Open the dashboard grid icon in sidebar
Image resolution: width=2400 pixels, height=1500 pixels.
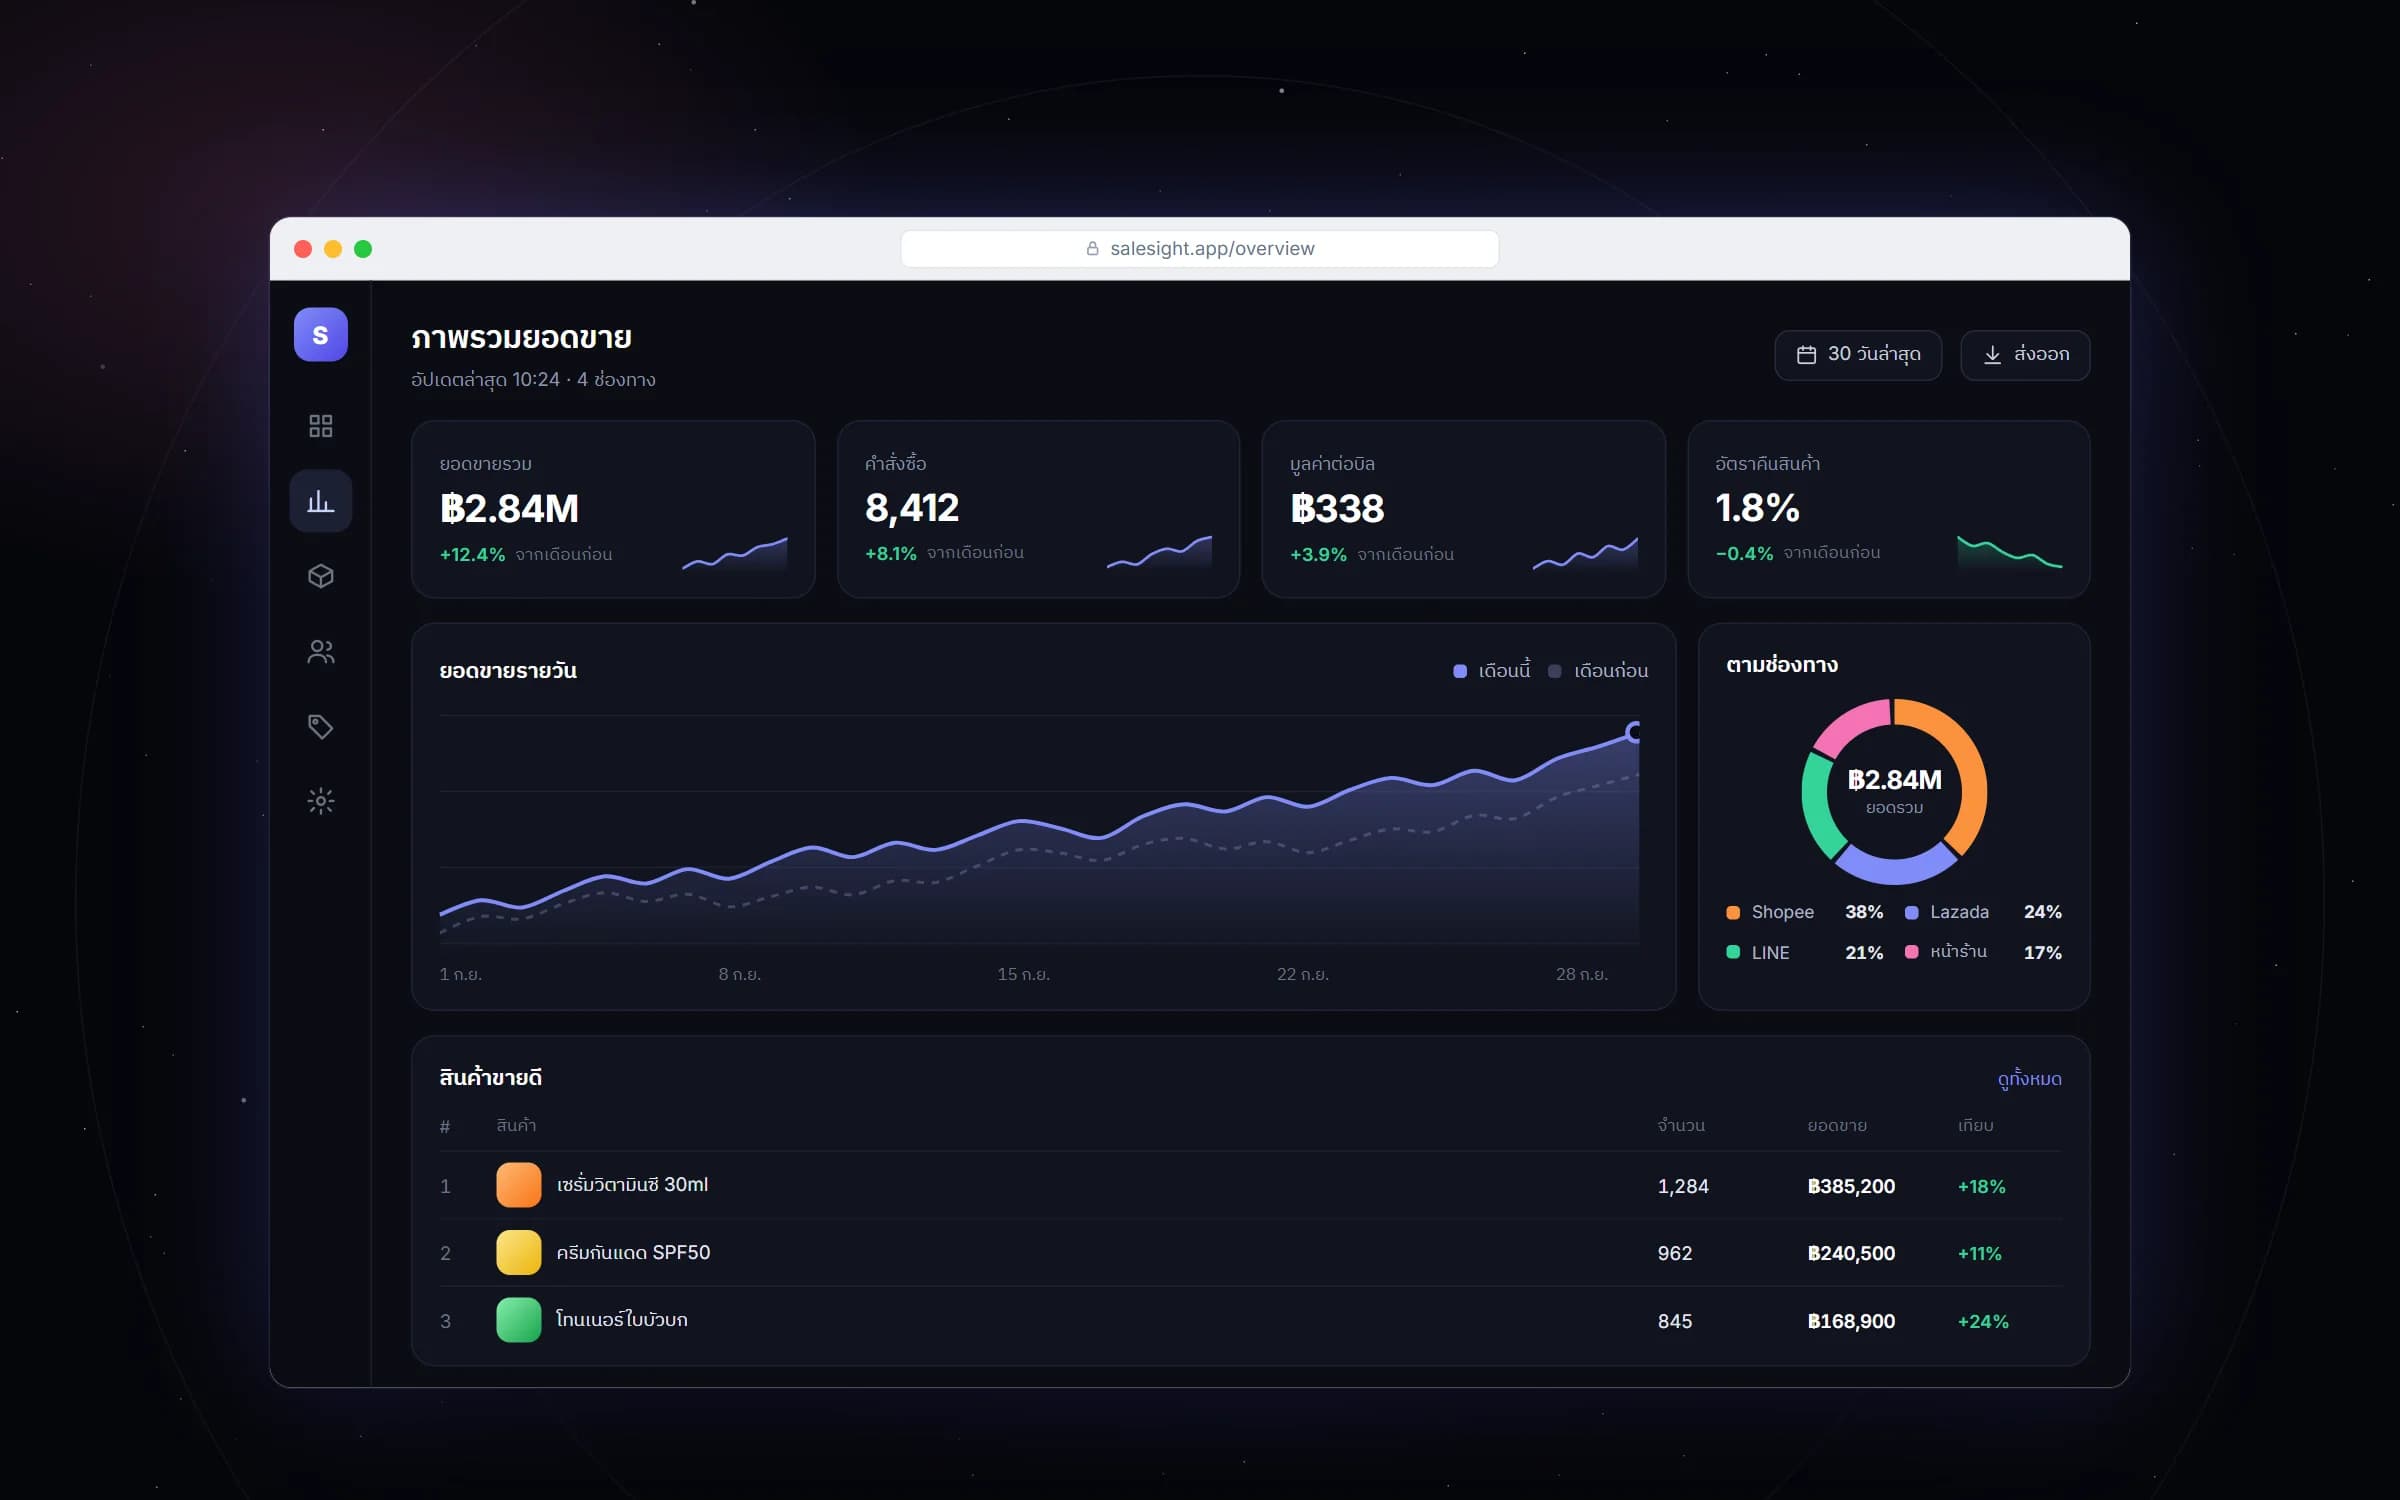coord(320,426)
